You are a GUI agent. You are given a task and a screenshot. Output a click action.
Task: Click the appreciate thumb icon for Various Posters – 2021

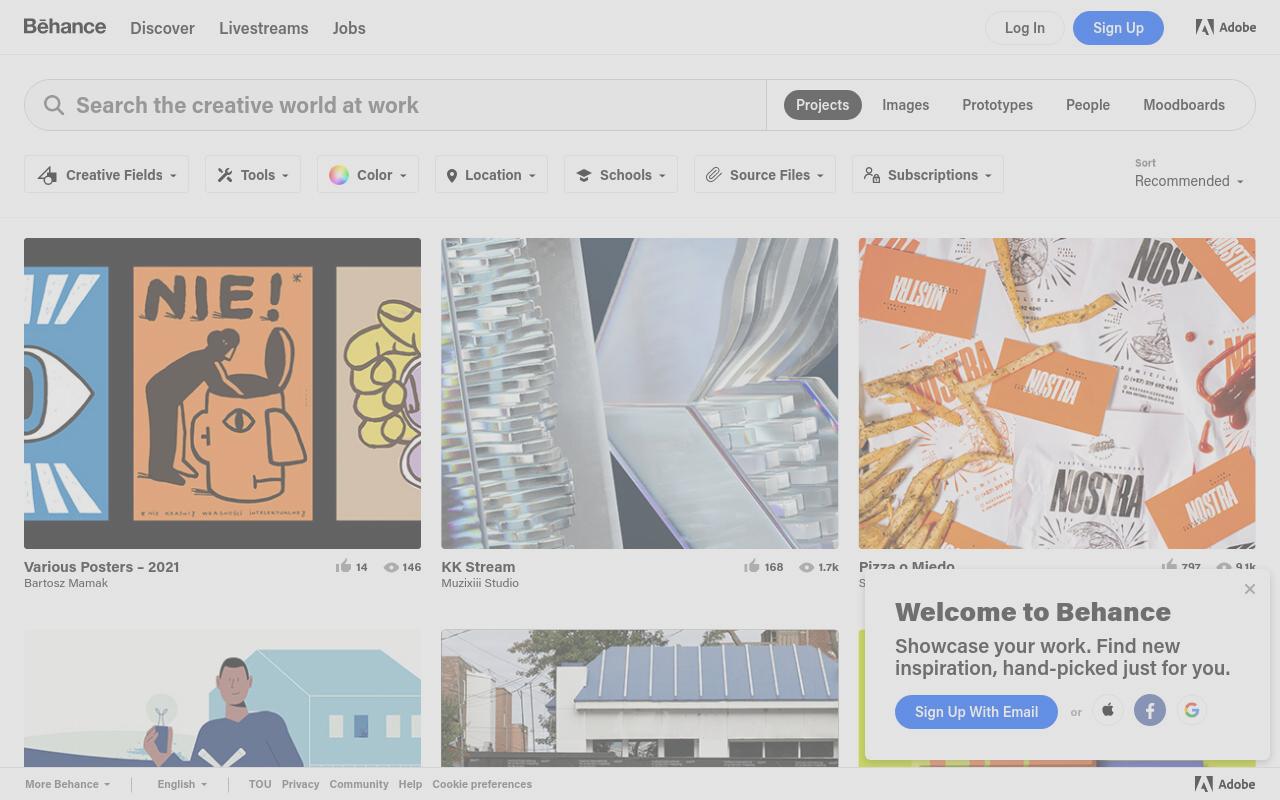343,566
